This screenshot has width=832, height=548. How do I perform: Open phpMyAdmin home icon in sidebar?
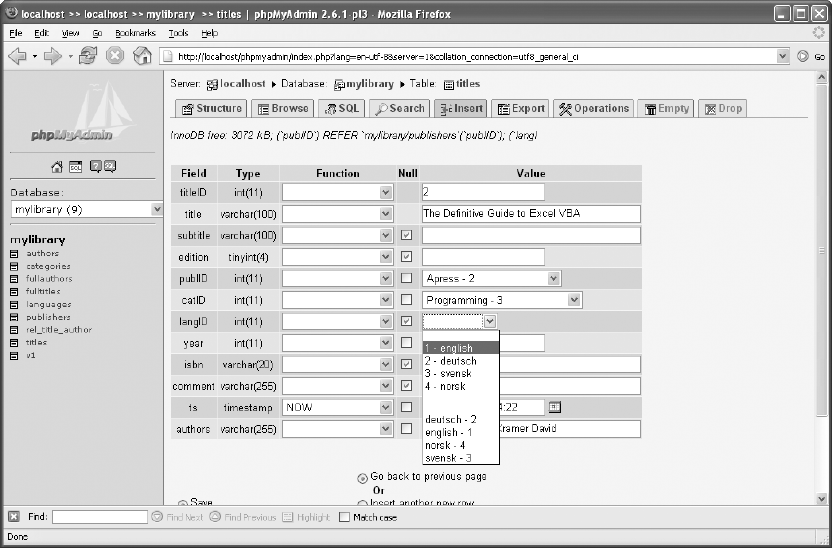(57, 167)
